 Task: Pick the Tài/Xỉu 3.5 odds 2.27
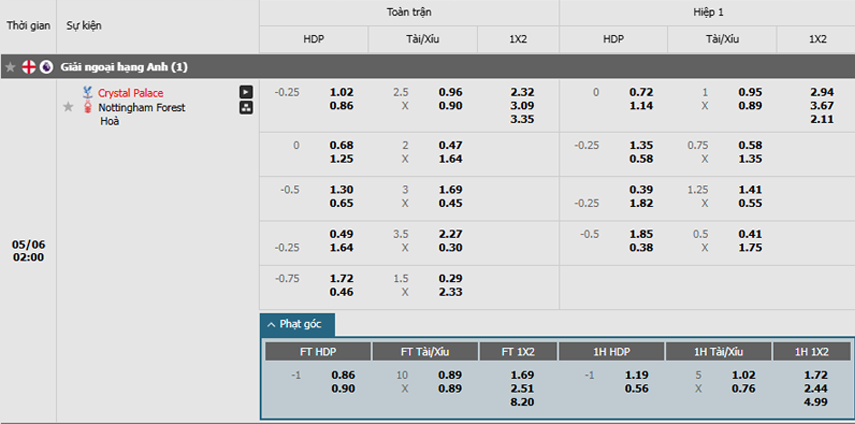(450, 234)
